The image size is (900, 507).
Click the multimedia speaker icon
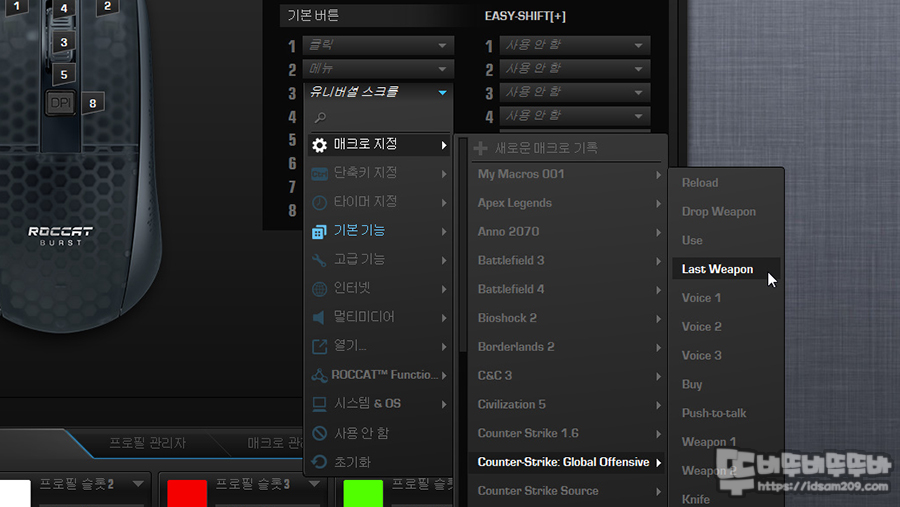(x=319, y=318)
